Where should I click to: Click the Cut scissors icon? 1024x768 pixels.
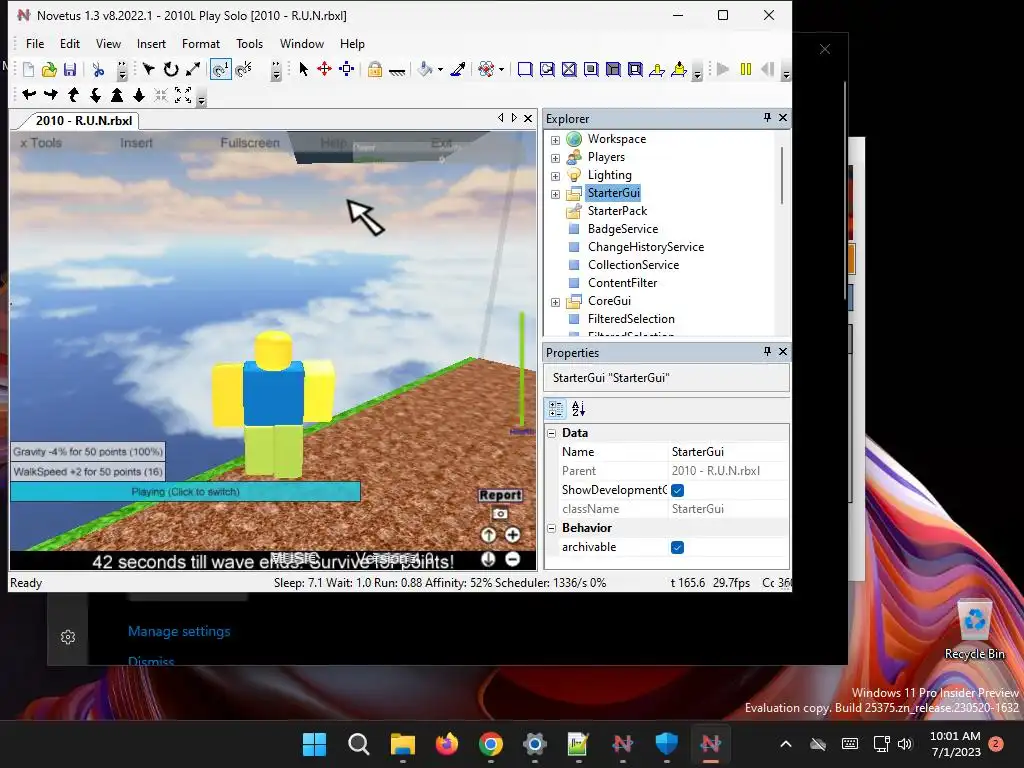[99, 69]
